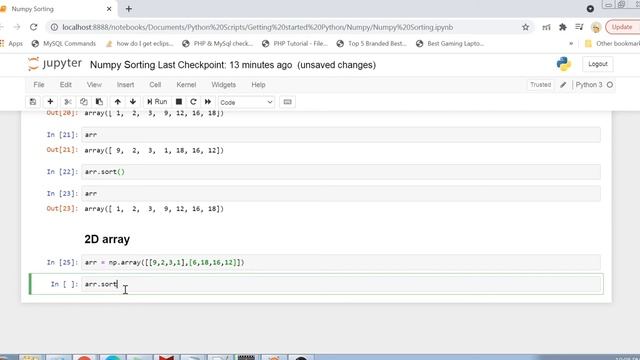Bookmark this page with star icon
The width and height of the screenshot is (640, 360).
(x=525, y=27)
